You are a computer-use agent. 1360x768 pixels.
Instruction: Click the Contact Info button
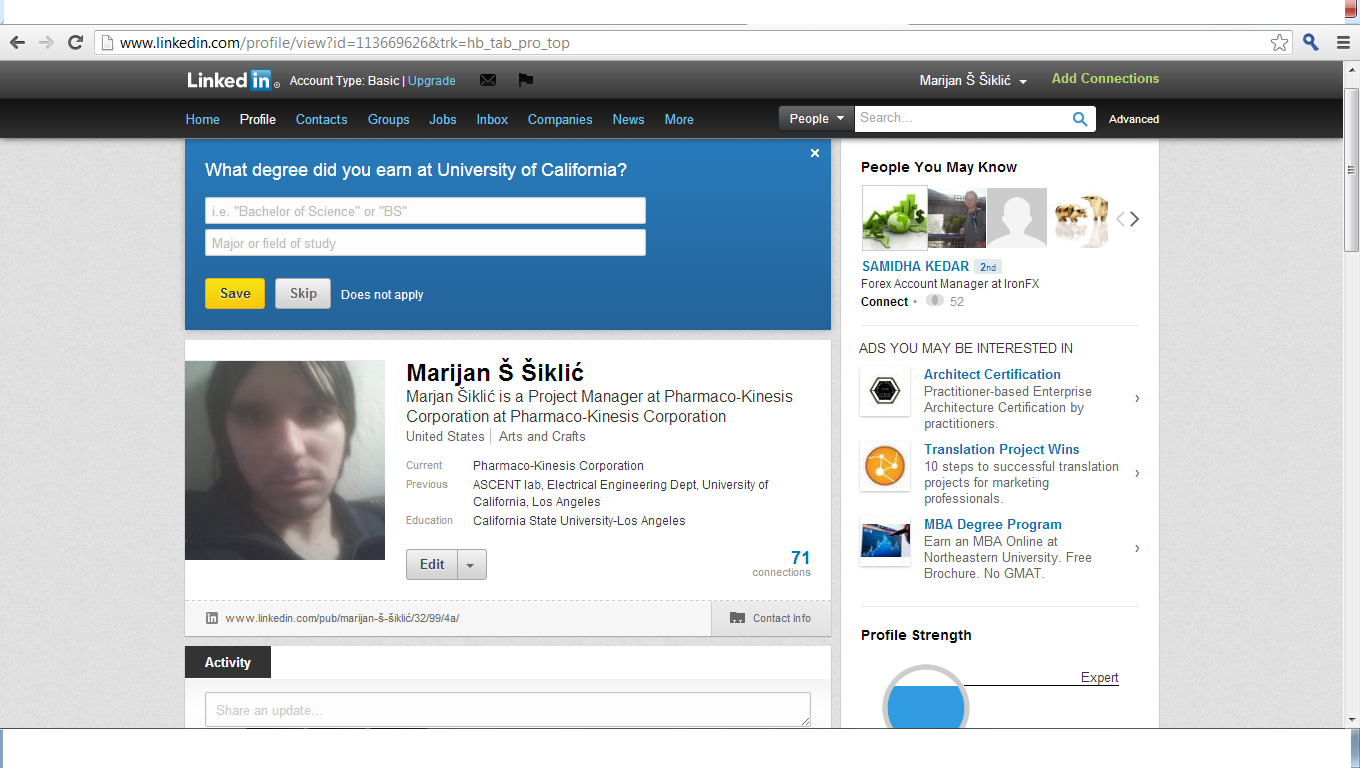tap(771, 618)
